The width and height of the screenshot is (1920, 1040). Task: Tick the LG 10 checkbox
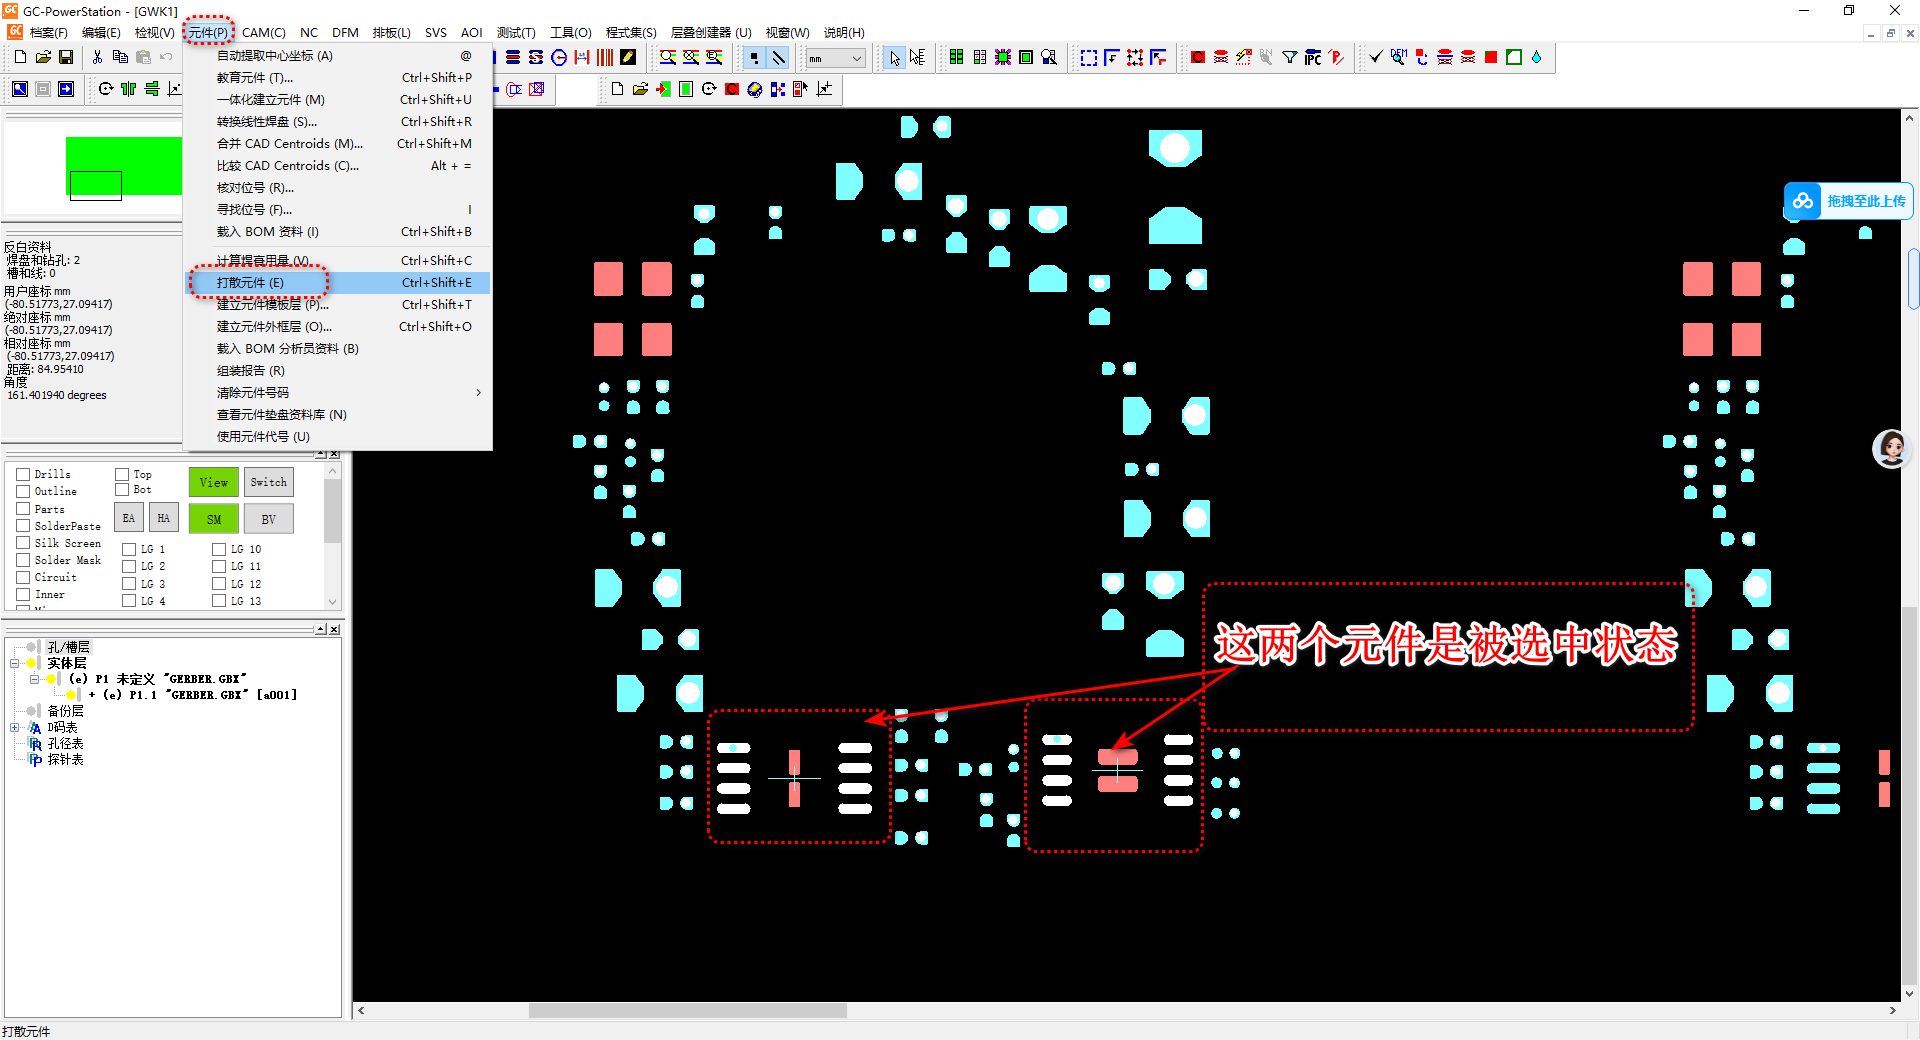[219, 549]
